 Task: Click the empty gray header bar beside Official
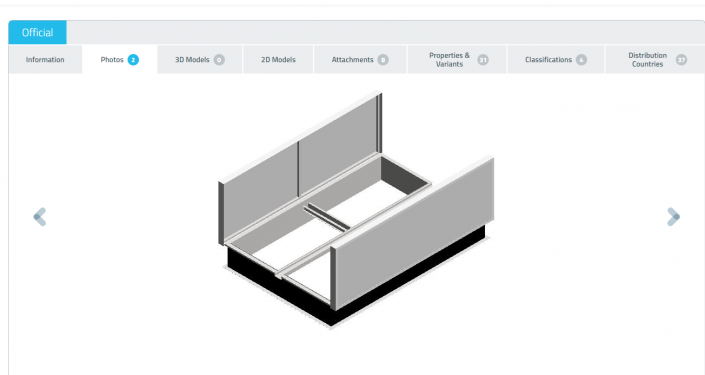386,32
